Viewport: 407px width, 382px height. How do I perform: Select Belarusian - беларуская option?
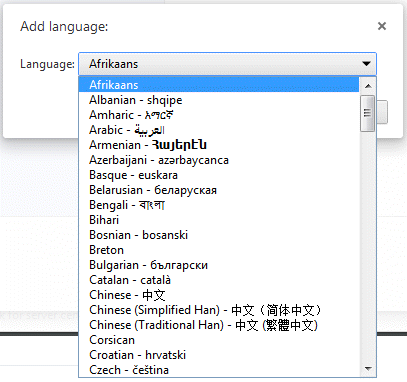[219, 190]
